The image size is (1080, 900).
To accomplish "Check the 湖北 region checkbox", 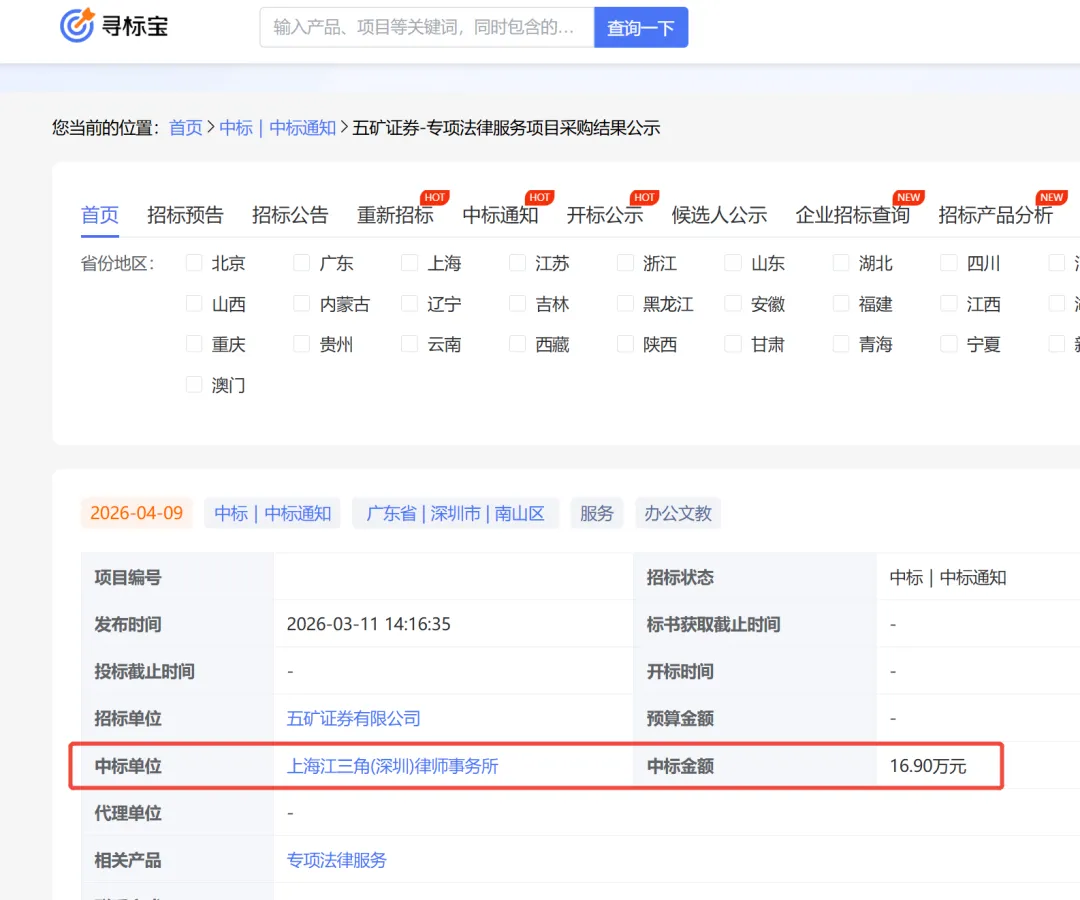I will click(x=841, y=263).
